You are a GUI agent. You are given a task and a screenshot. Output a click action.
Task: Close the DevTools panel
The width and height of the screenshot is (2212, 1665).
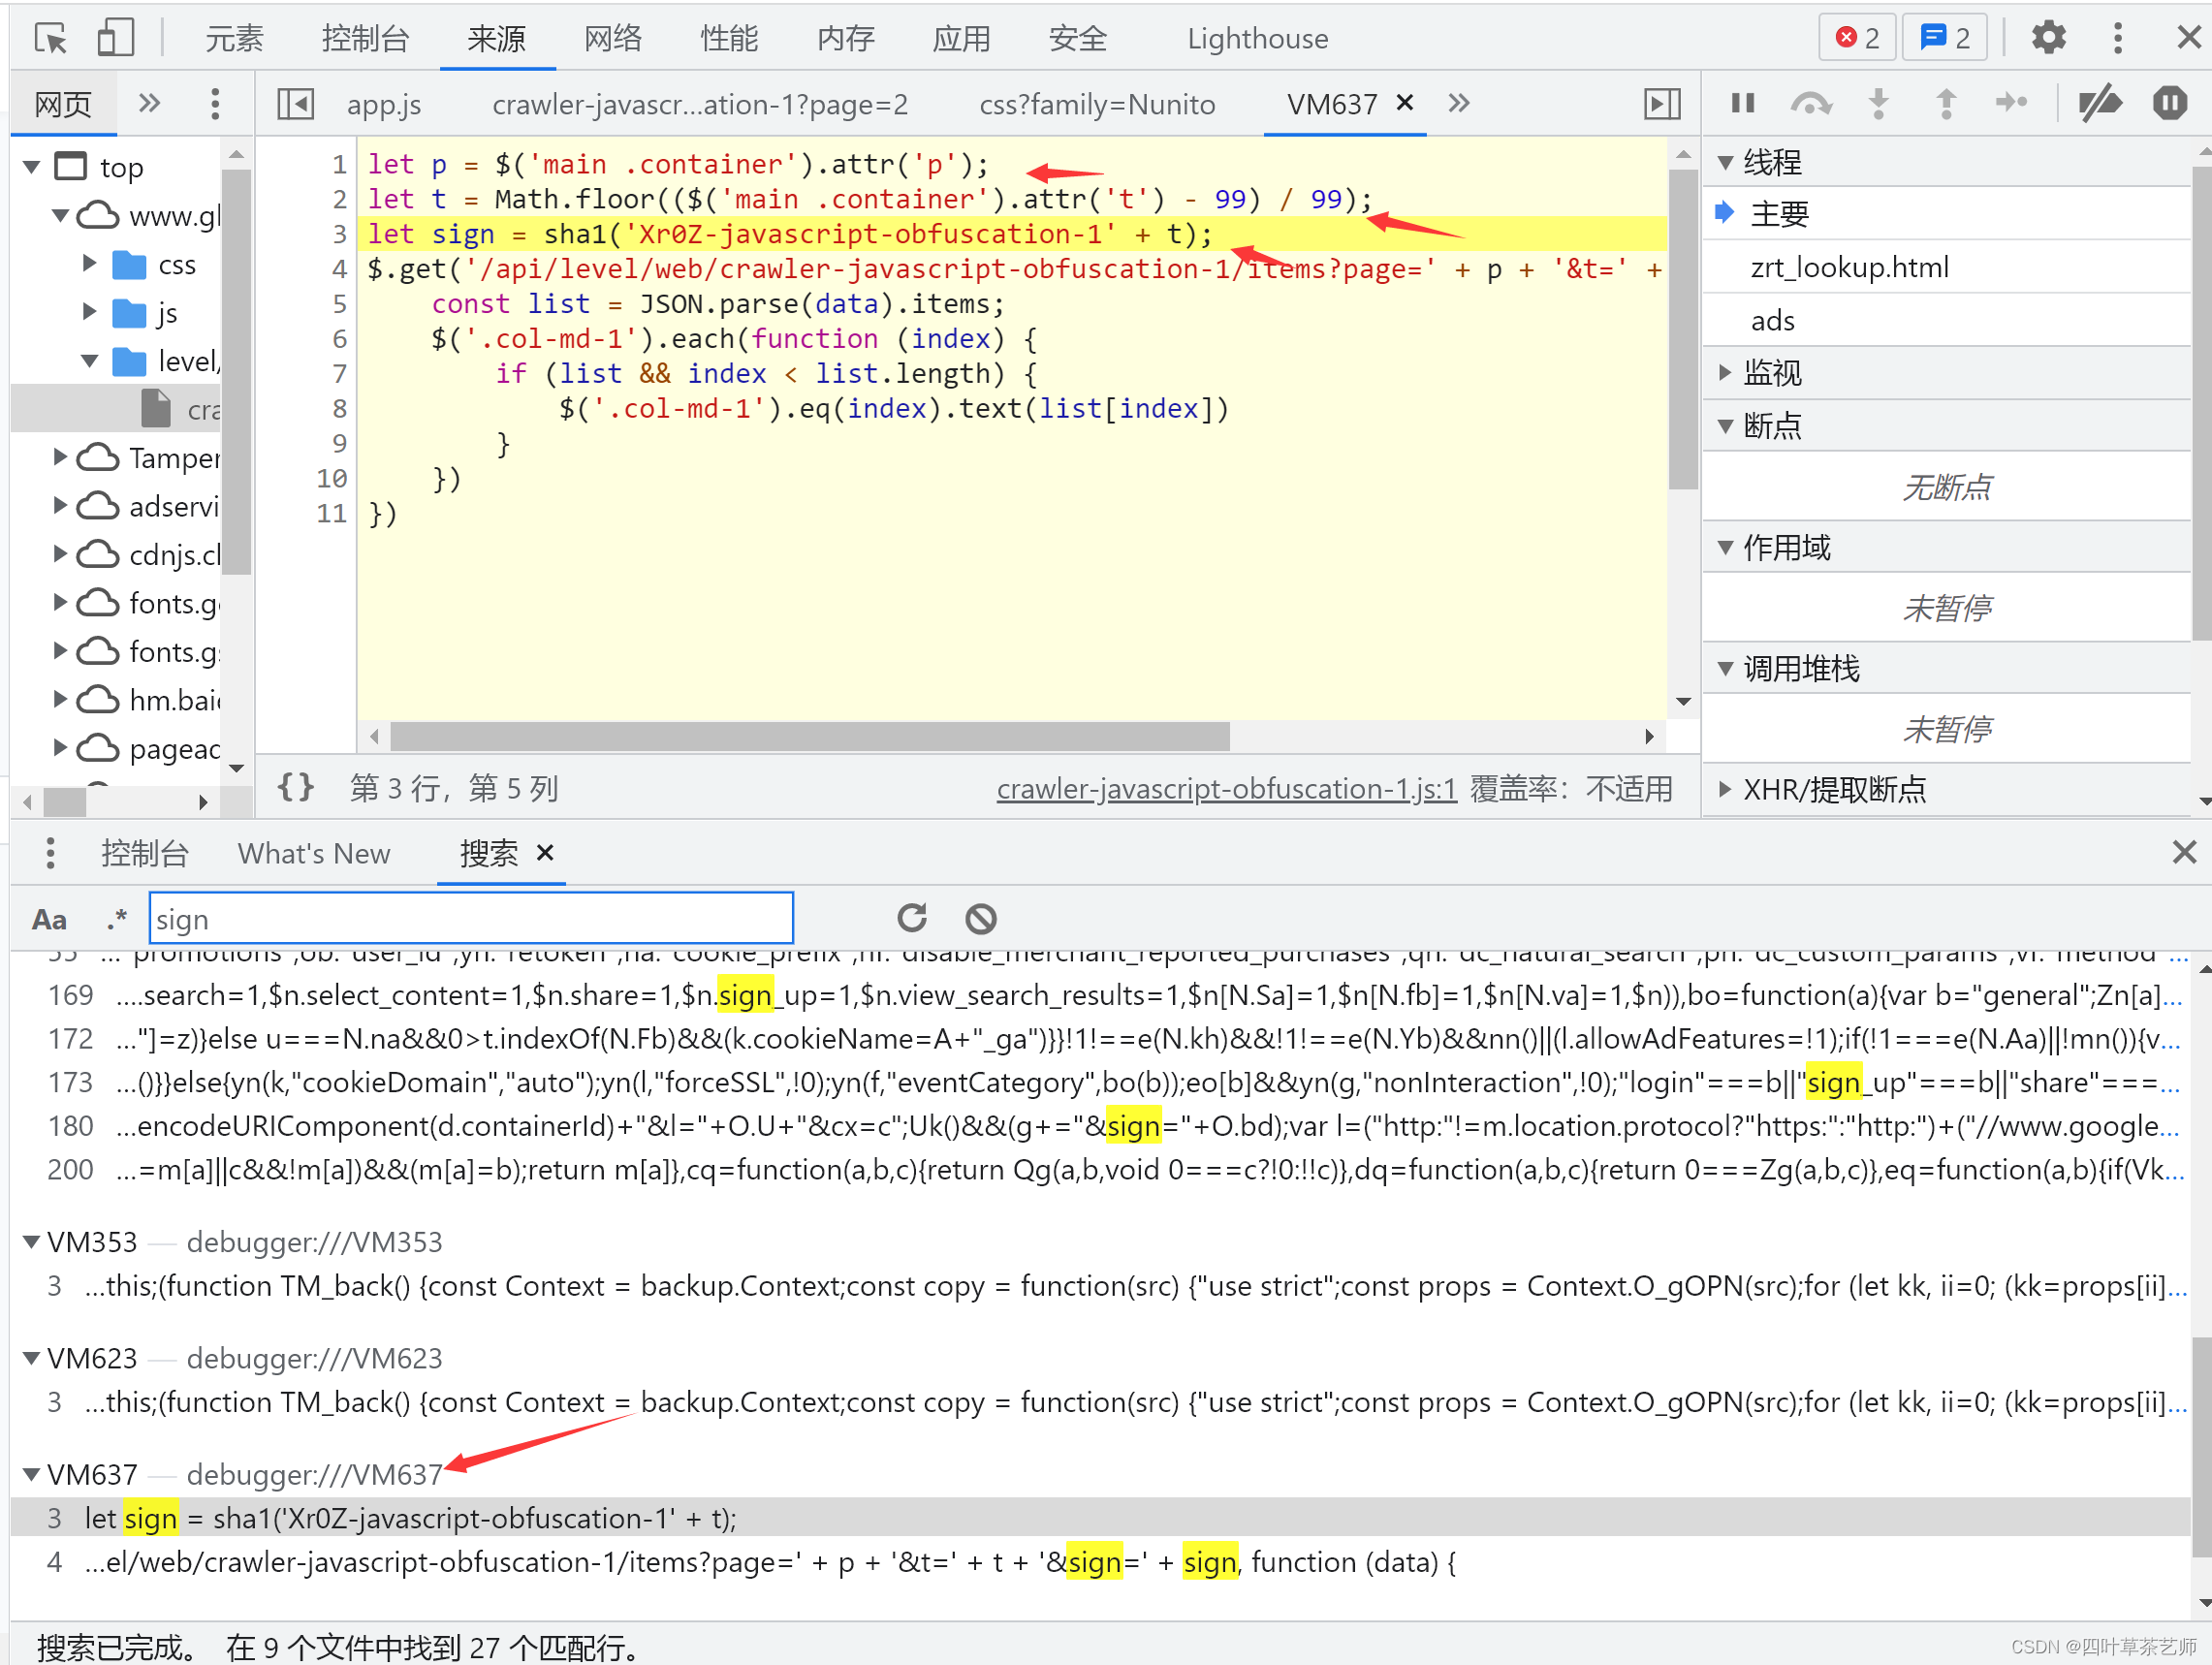point(2188,38)
